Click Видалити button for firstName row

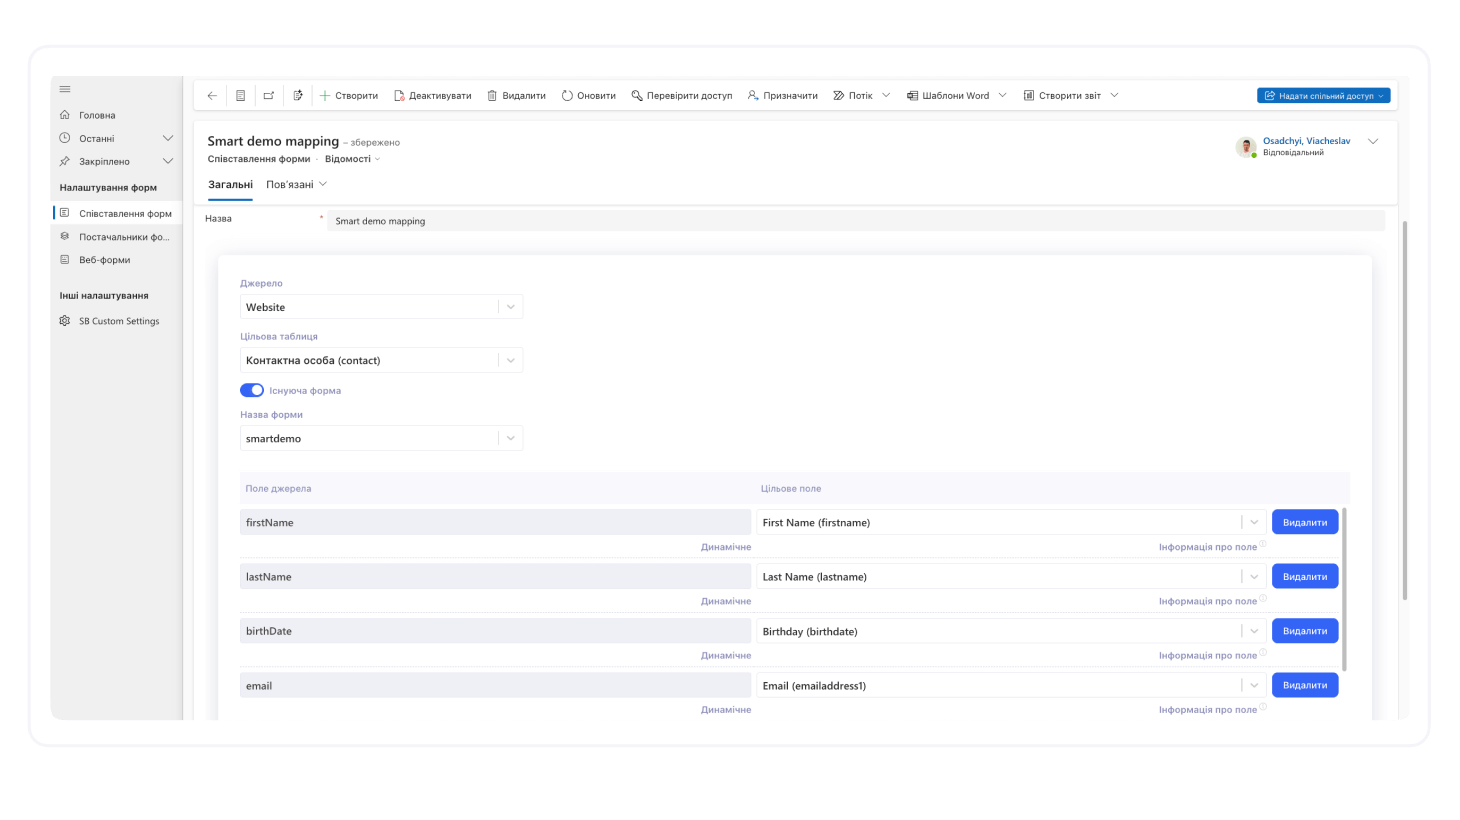1304,522
